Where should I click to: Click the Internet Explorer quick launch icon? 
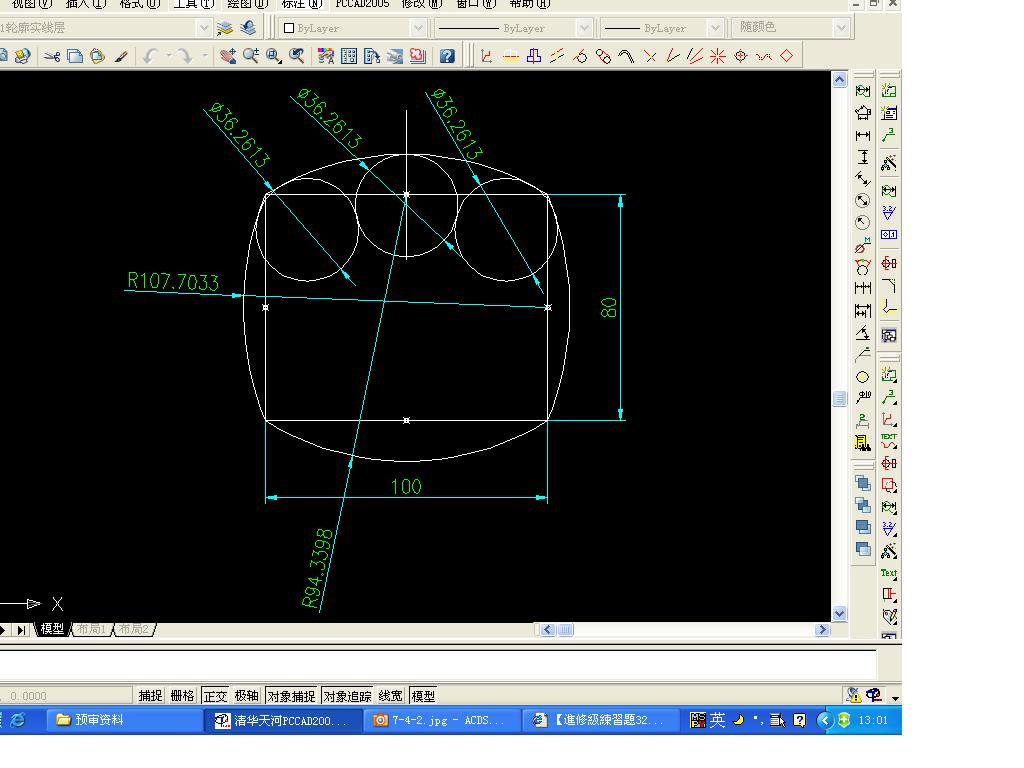tap(18, 720)
